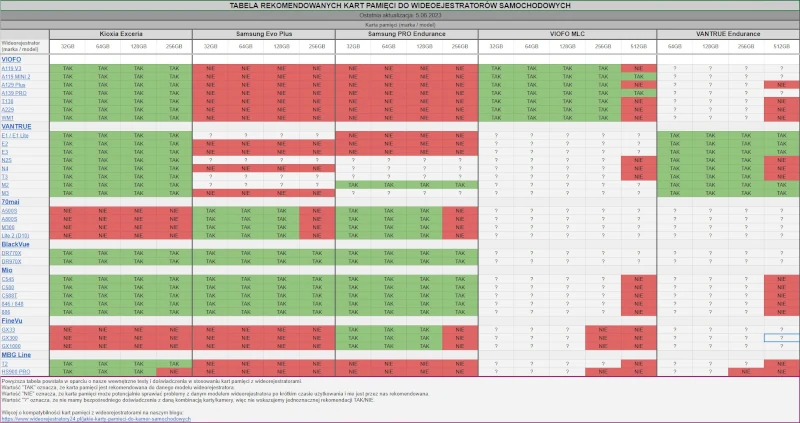The height and width of the screenshot is (423, 800).
Task: Open the M300 model link
Action: [8, 227]
